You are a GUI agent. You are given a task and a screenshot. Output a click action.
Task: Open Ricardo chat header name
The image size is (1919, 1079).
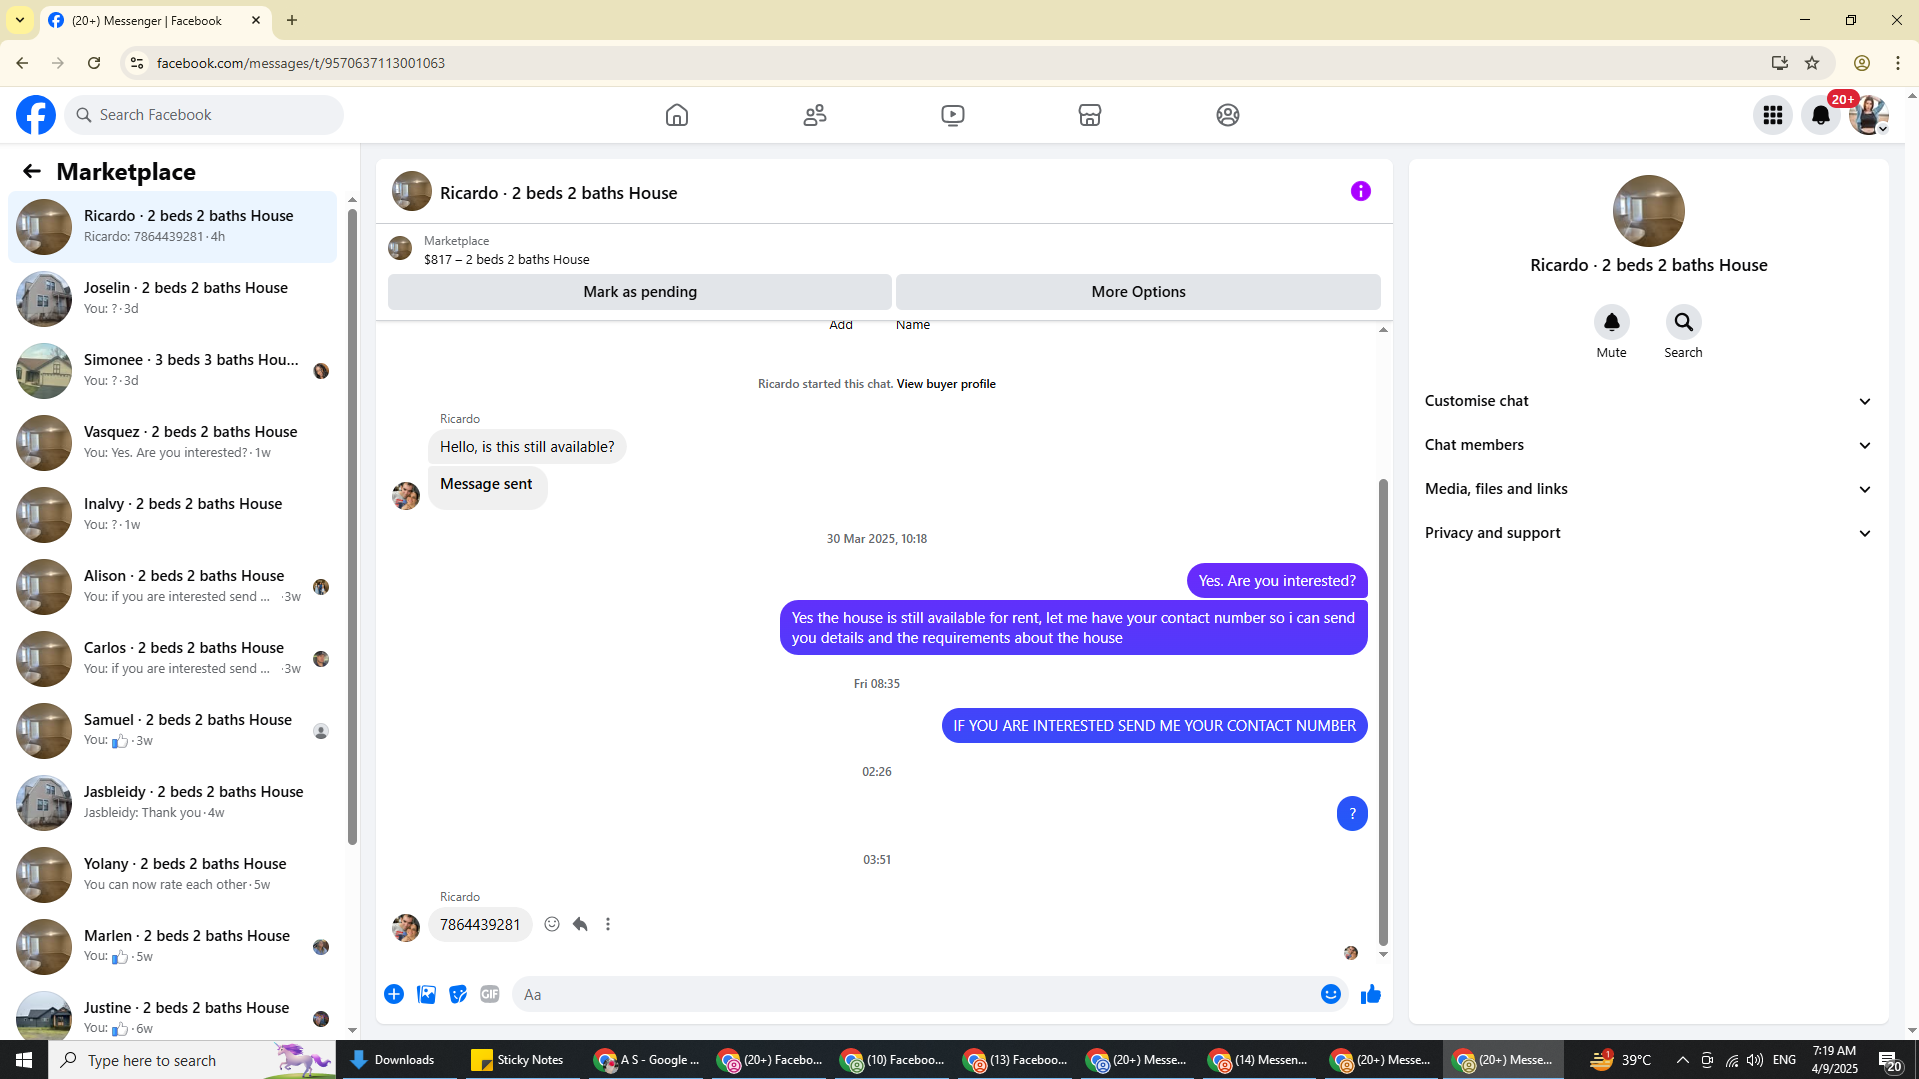(558, 193)
